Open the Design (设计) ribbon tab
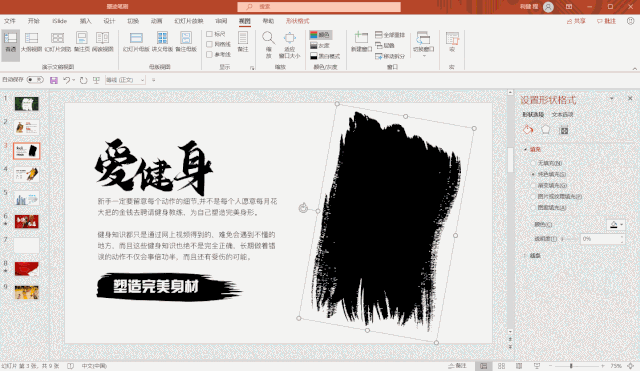640x371 pixels. pyautogui.click(x=109, y=21)
